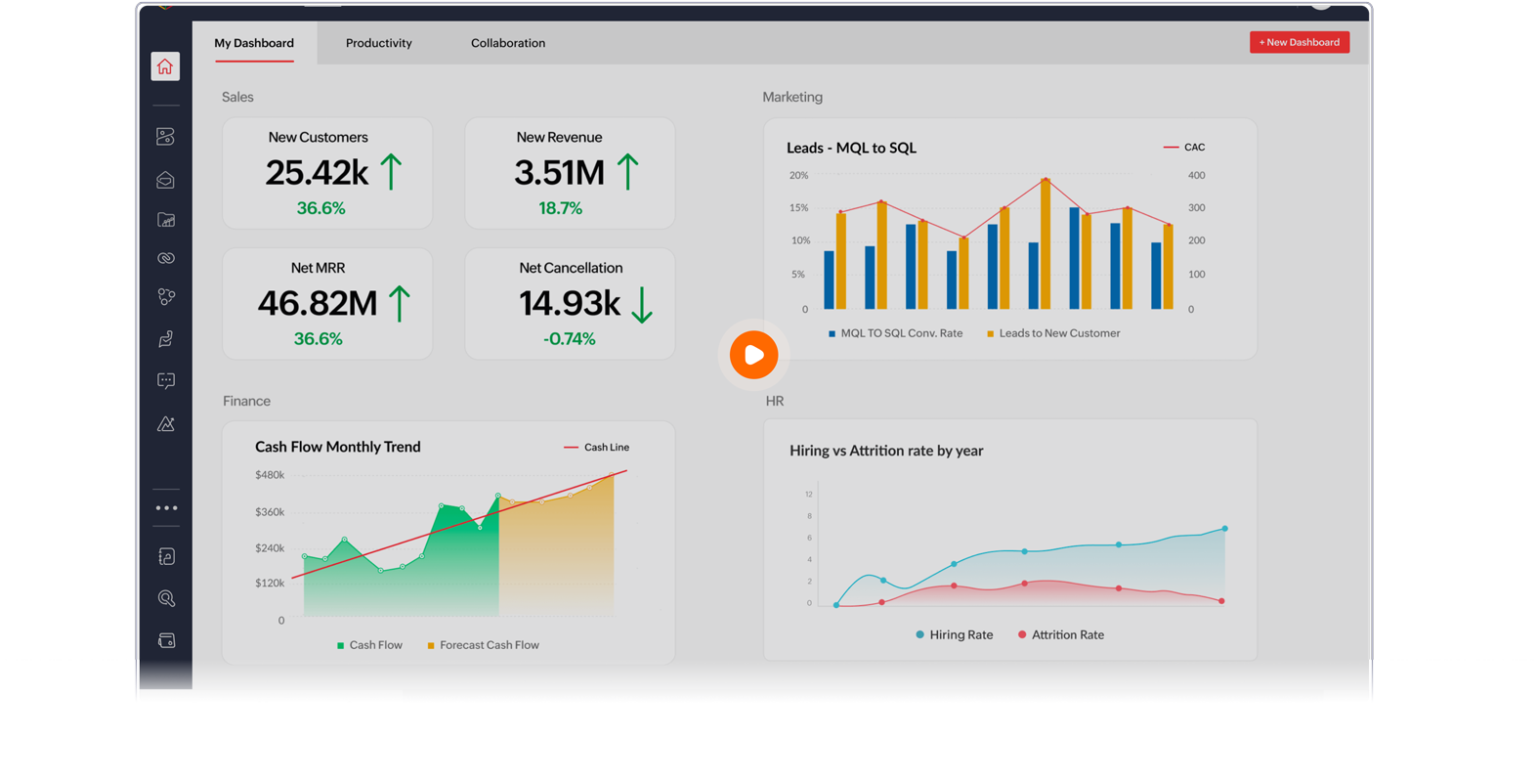Click the linked circles integrations icon

165,257
